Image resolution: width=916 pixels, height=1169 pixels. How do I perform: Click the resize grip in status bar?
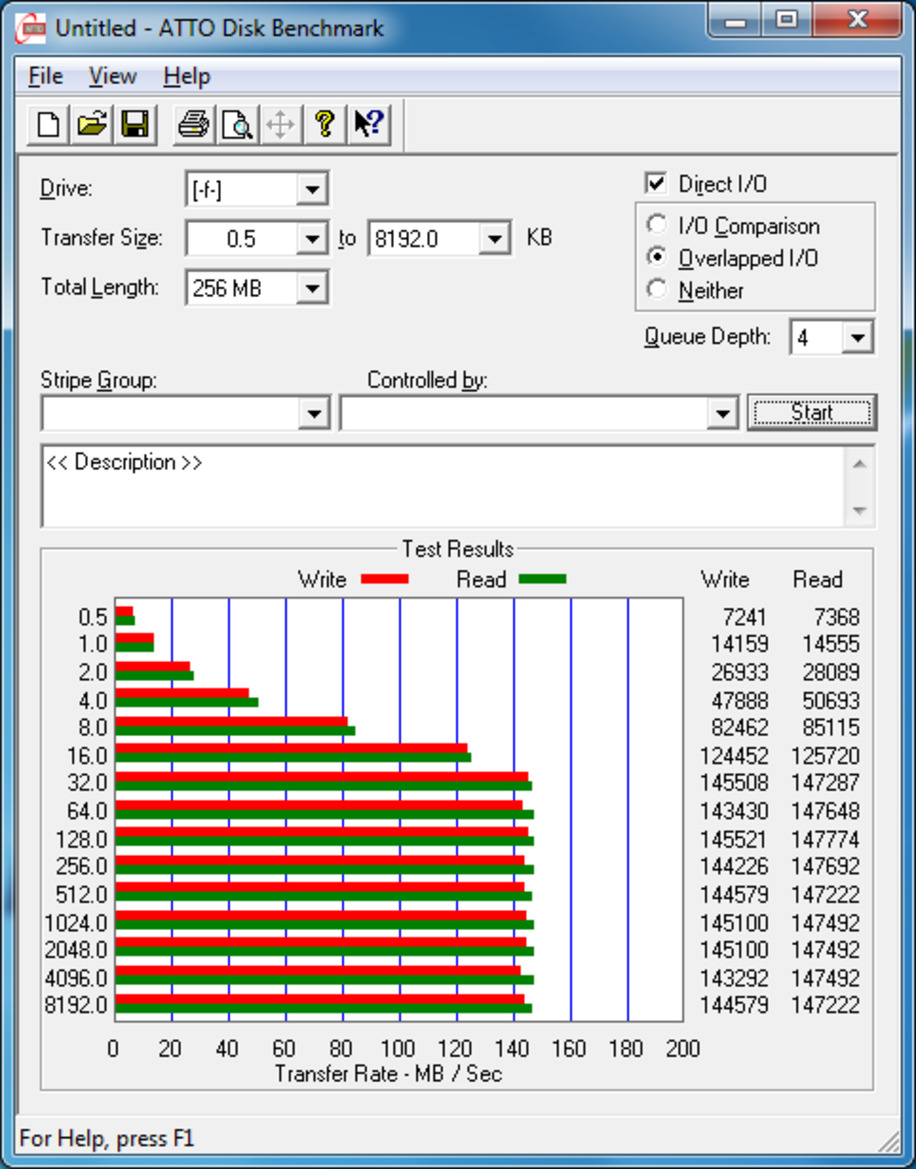click(888, 1139)
